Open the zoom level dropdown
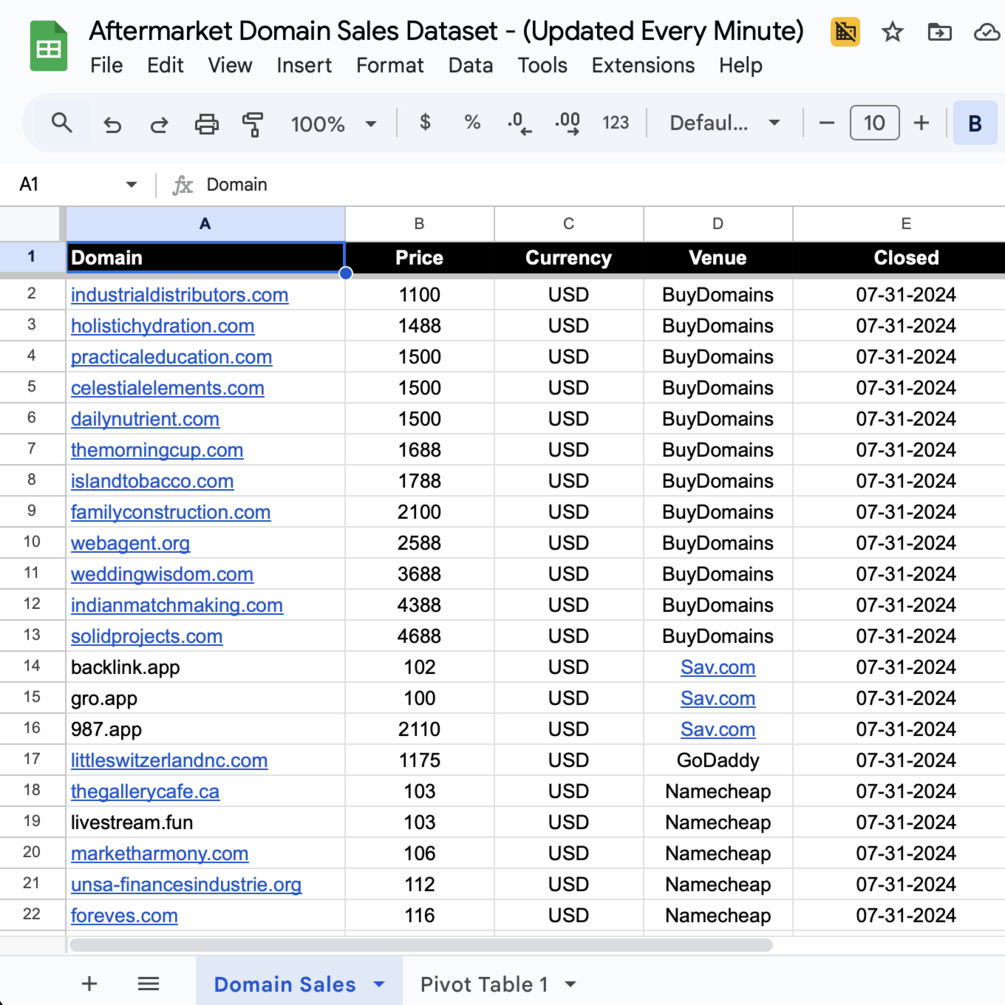The image size is (1005, 1005). click(333, 124)
